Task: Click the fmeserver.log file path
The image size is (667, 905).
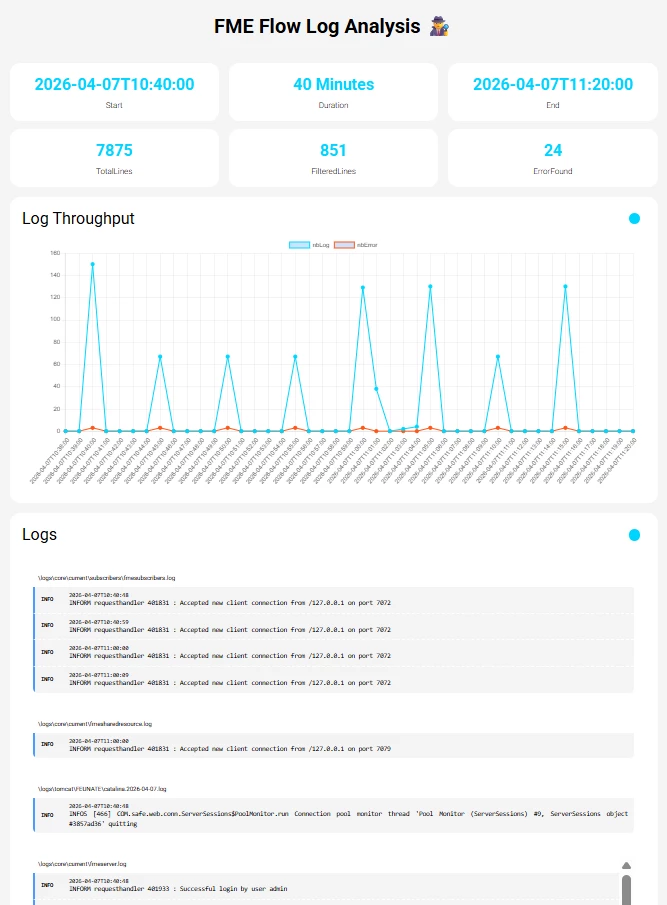Action: click(x=82, y=864)
